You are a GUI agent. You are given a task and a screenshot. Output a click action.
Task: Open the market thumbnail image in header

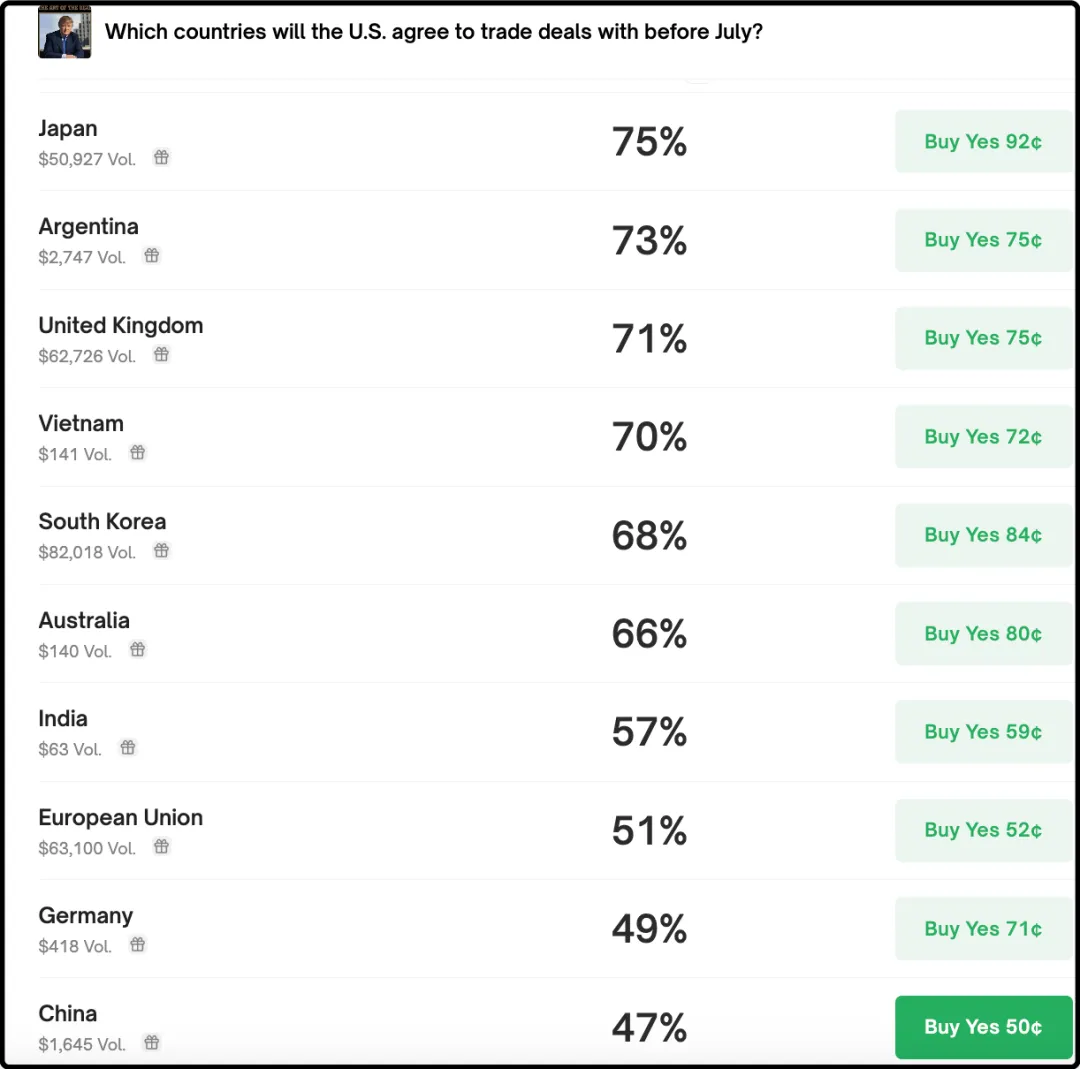click(x=65, y=31)
